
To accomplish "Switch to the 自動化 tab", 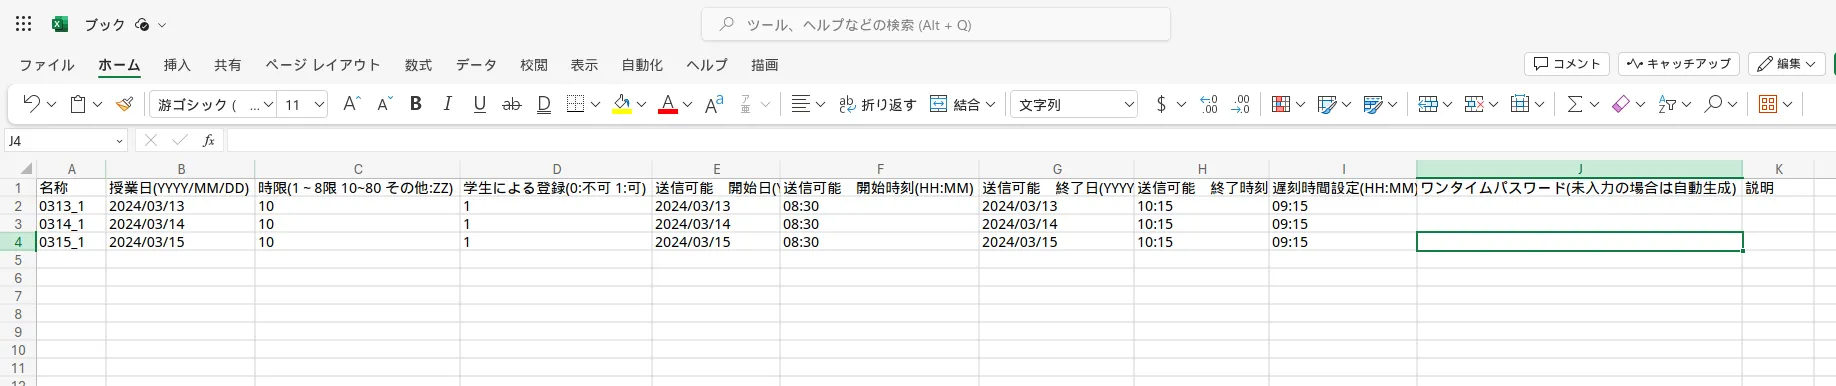I will tap(642, 65).
